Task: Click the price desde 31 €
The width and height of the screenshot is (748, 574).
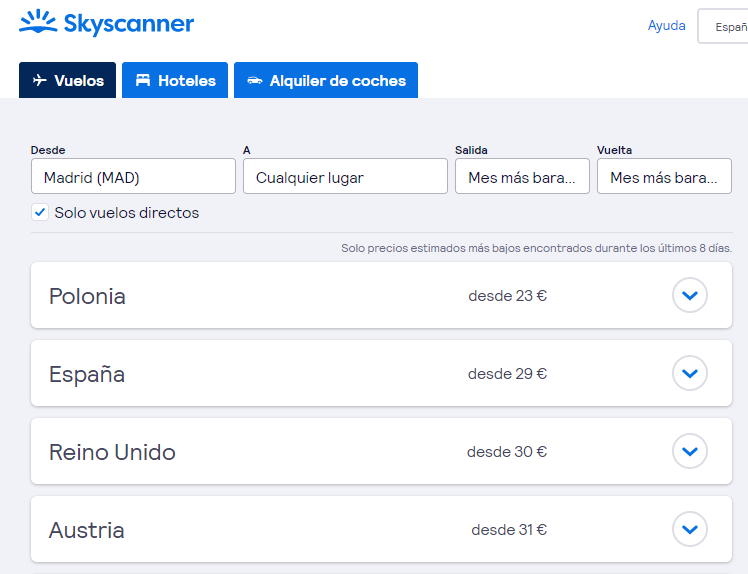Action: (509, 530)
